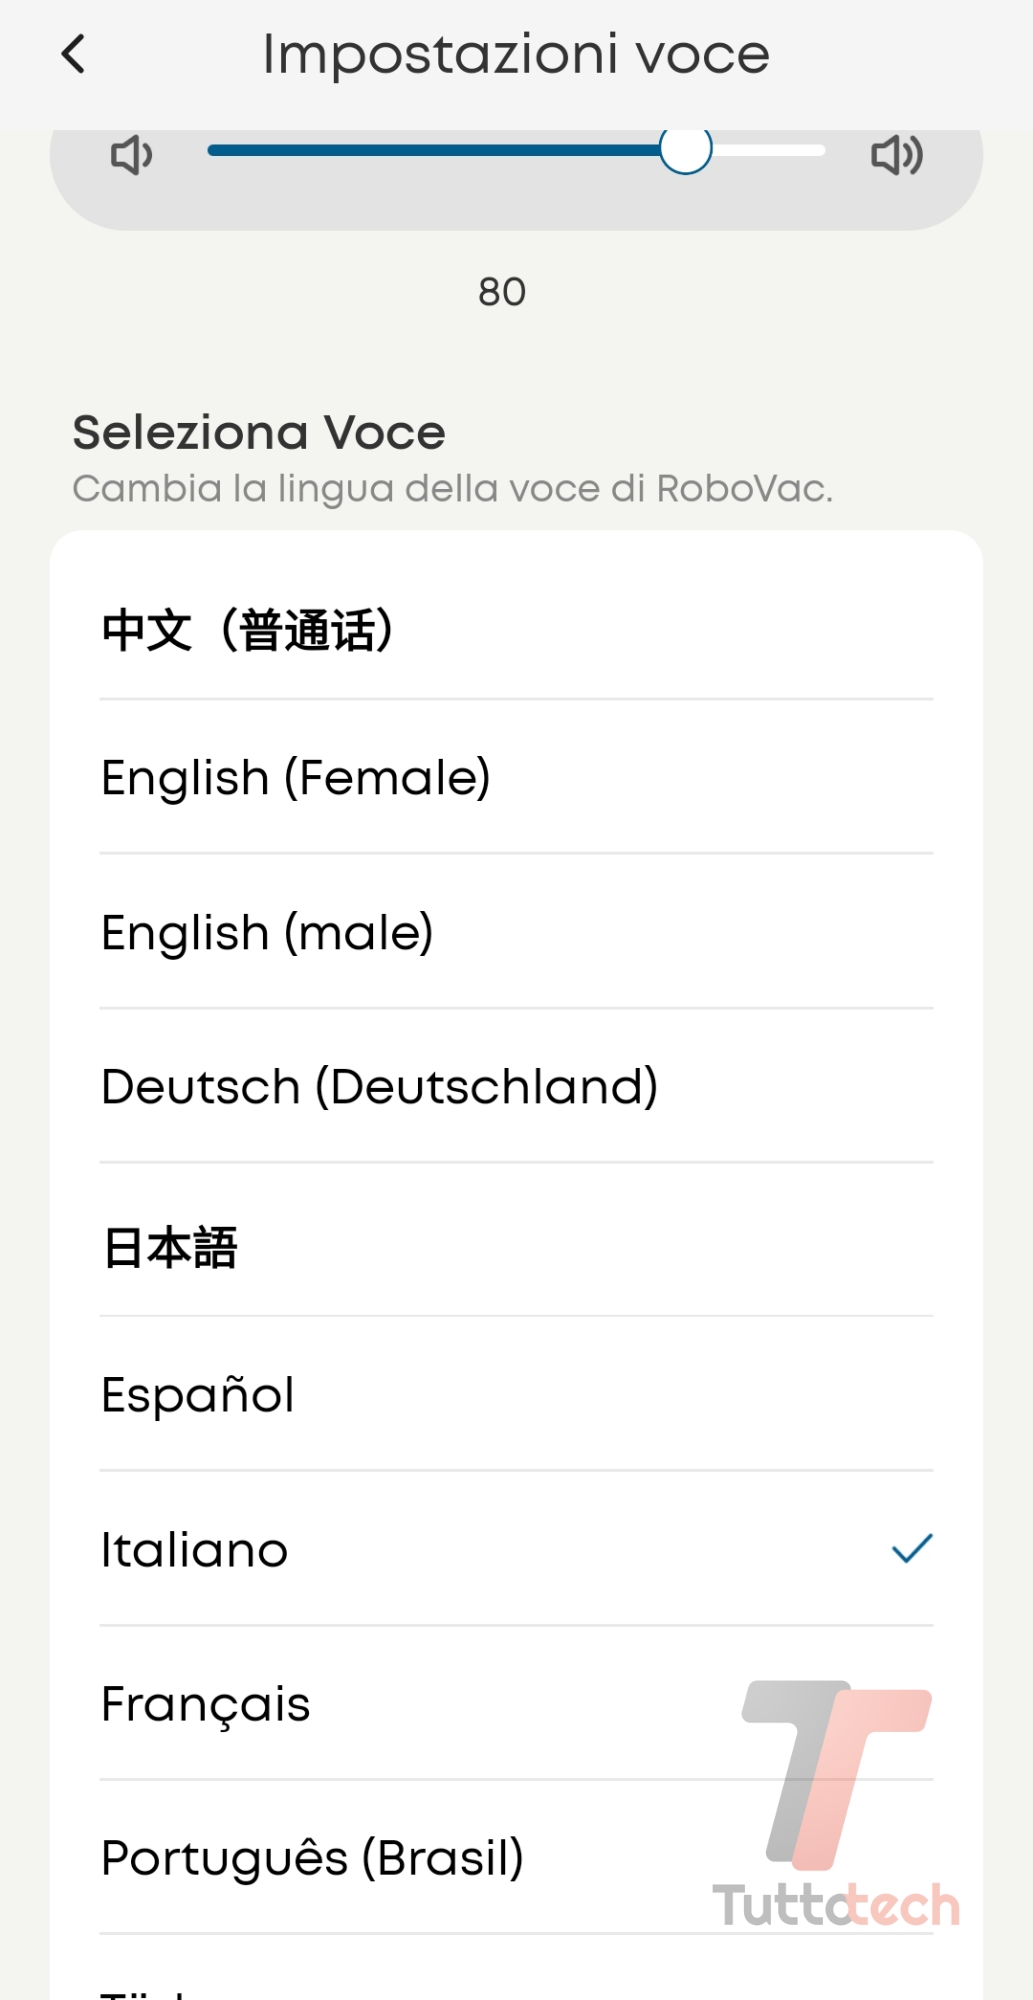Click the Cambia la lingua description text

[x=452, y=489]
